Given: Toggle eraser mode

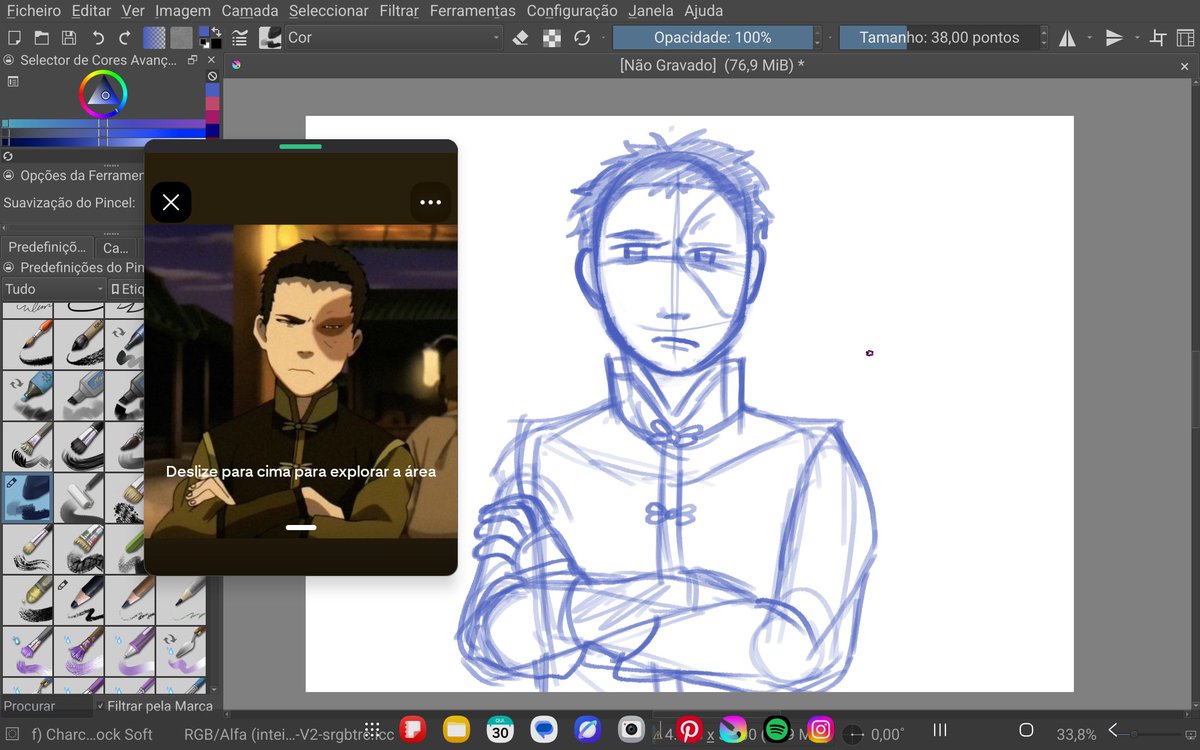Looking at the screenshot, I should click(x=520, y=38).
